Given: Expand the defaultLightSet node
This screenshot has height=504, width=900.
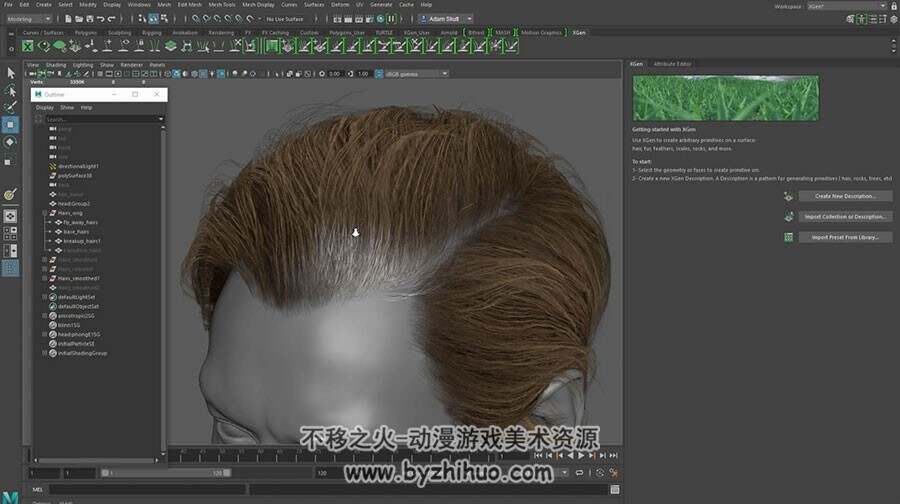Looking at the screenshot, I should 45,297.
